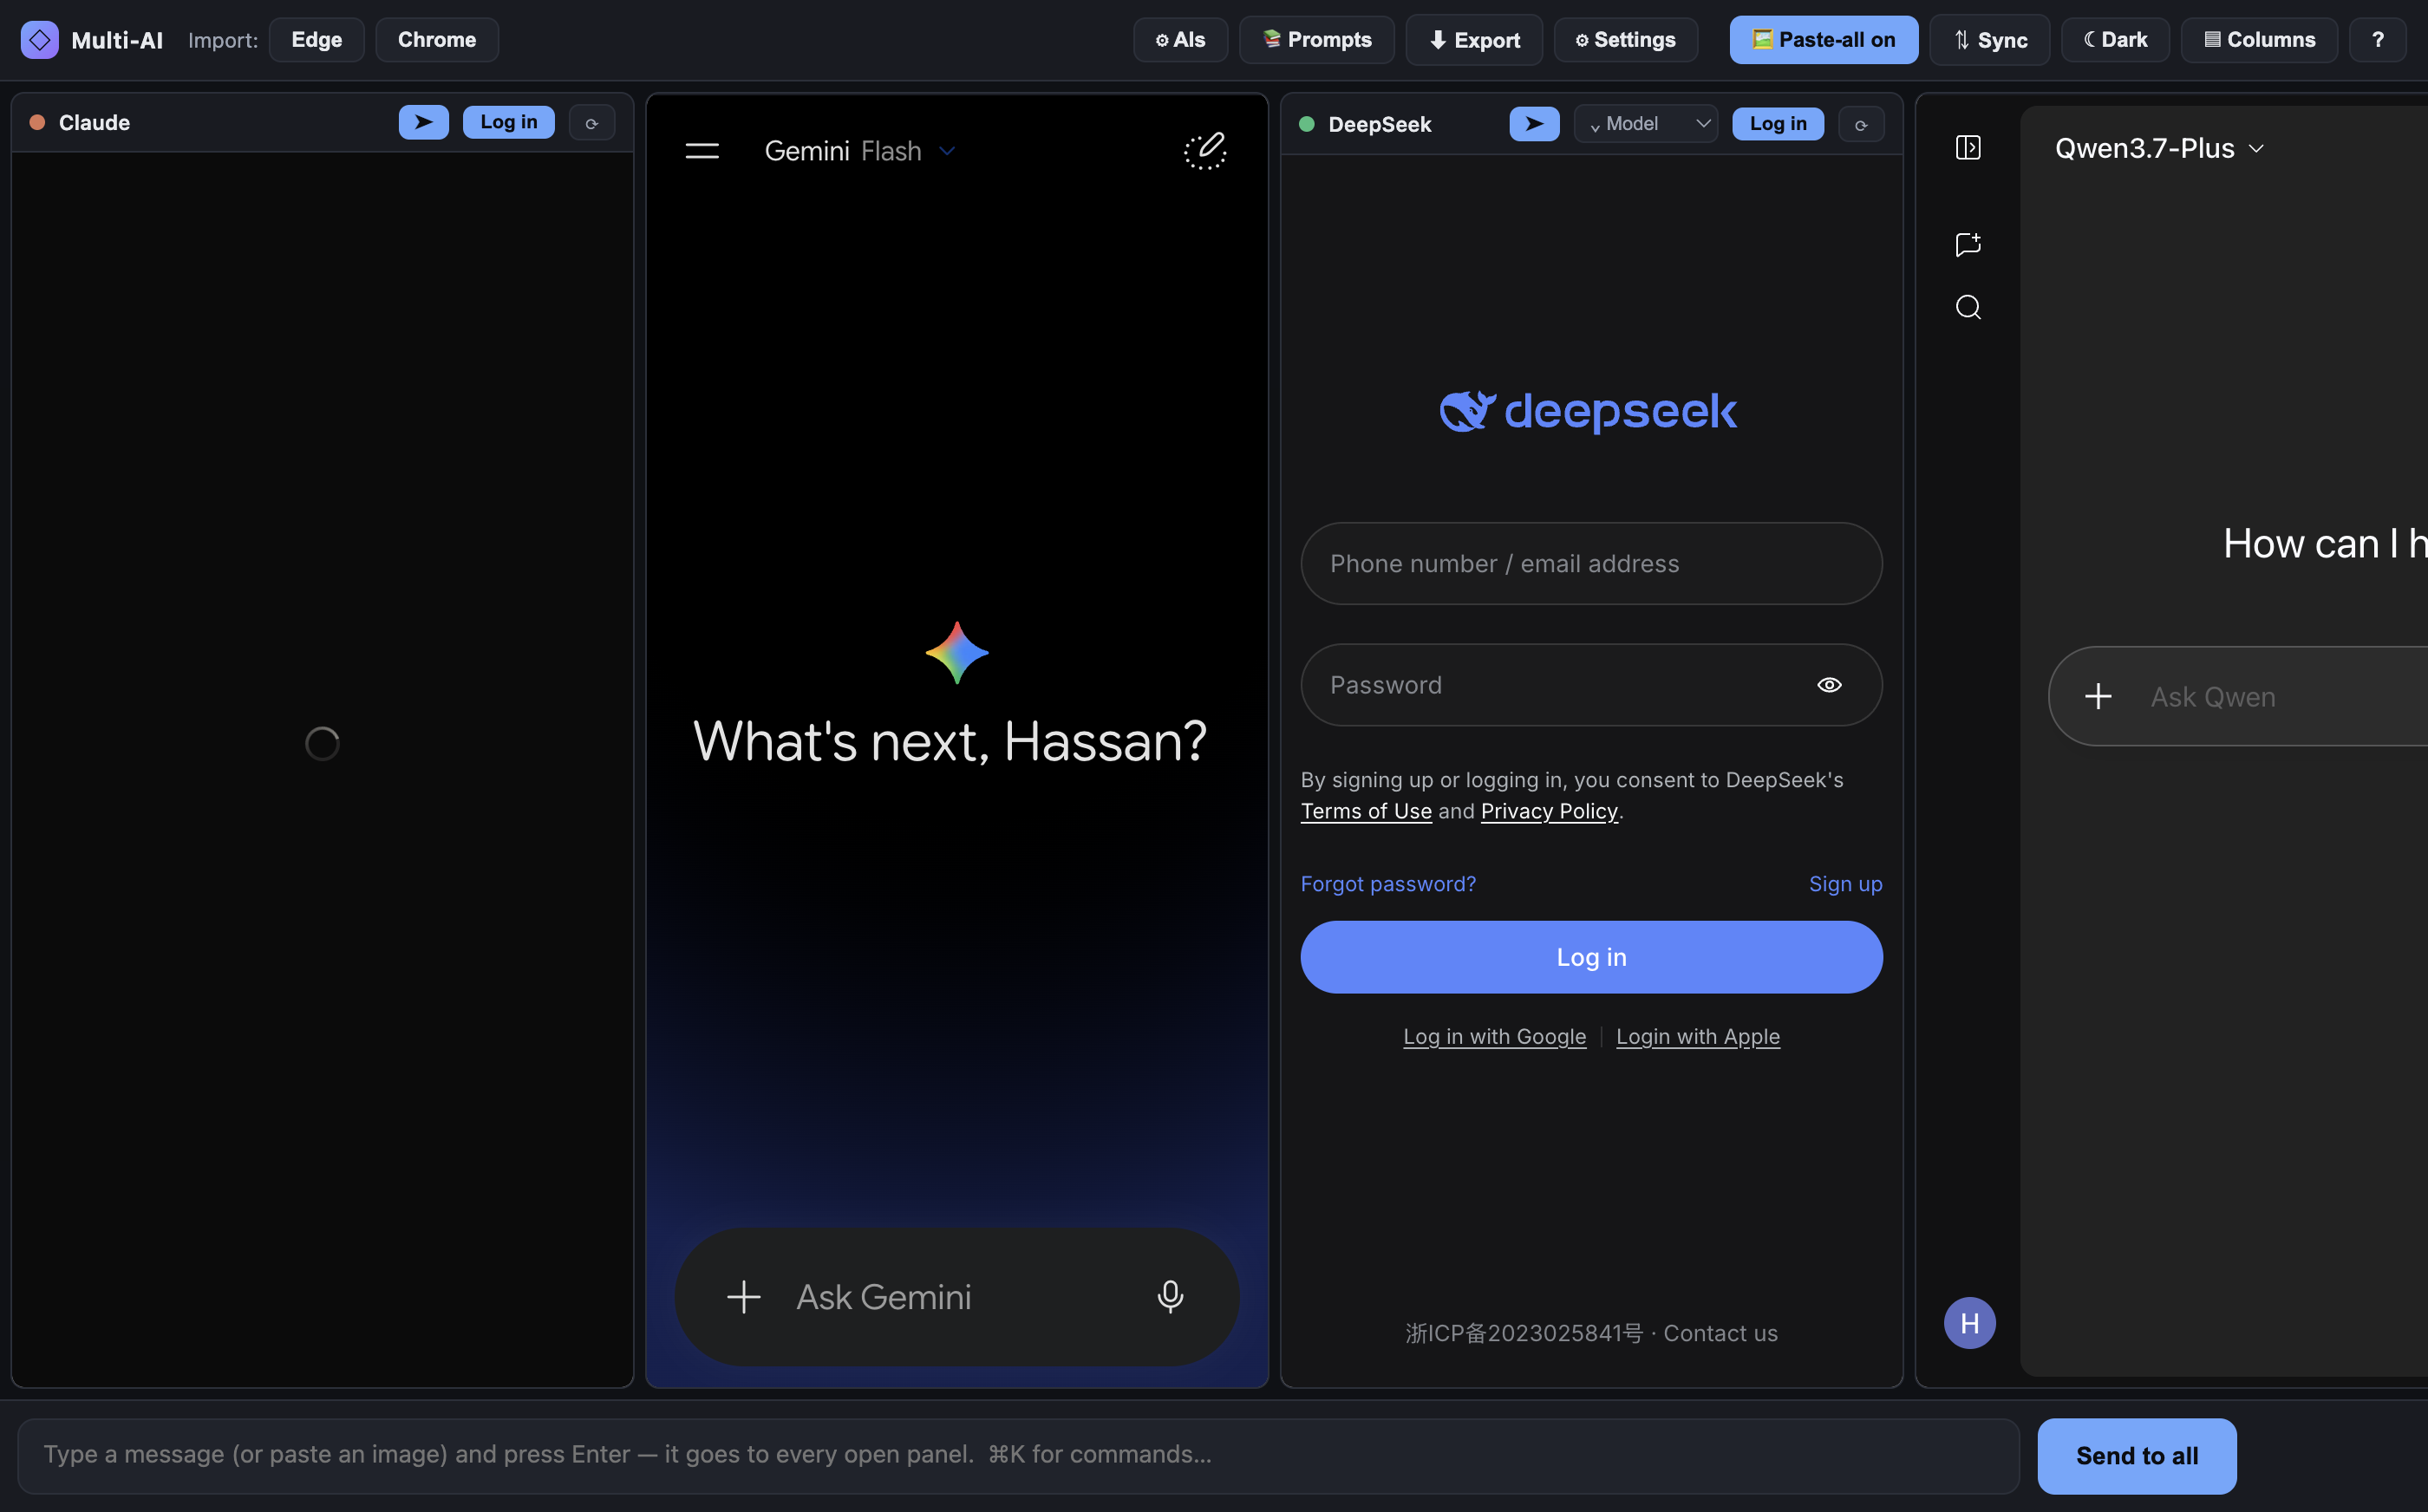Open the DeepSeek Model dropdown
This screenshot has width=2428, height=1512.
[1645, 124]
